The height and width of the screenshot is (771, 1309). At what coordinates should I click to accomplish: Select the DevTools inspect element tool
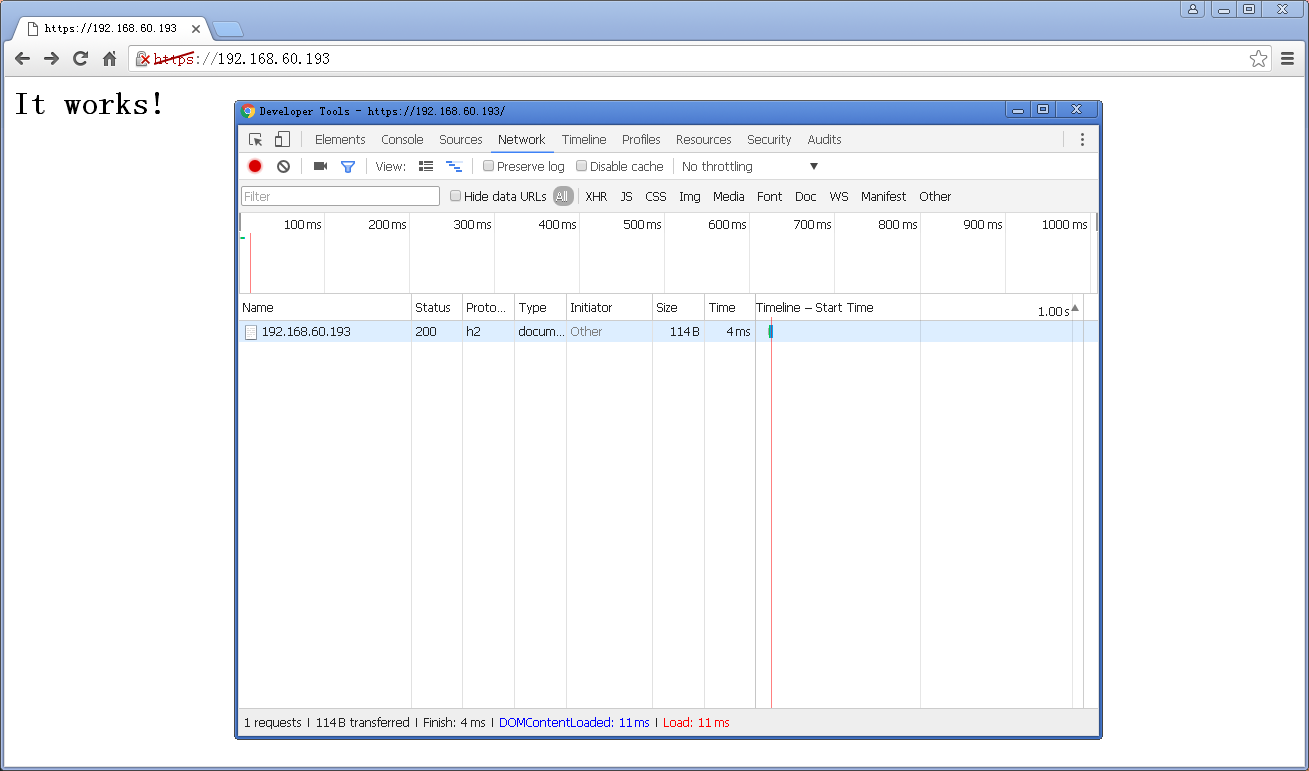pyautogui.click(x=256, y=140)
